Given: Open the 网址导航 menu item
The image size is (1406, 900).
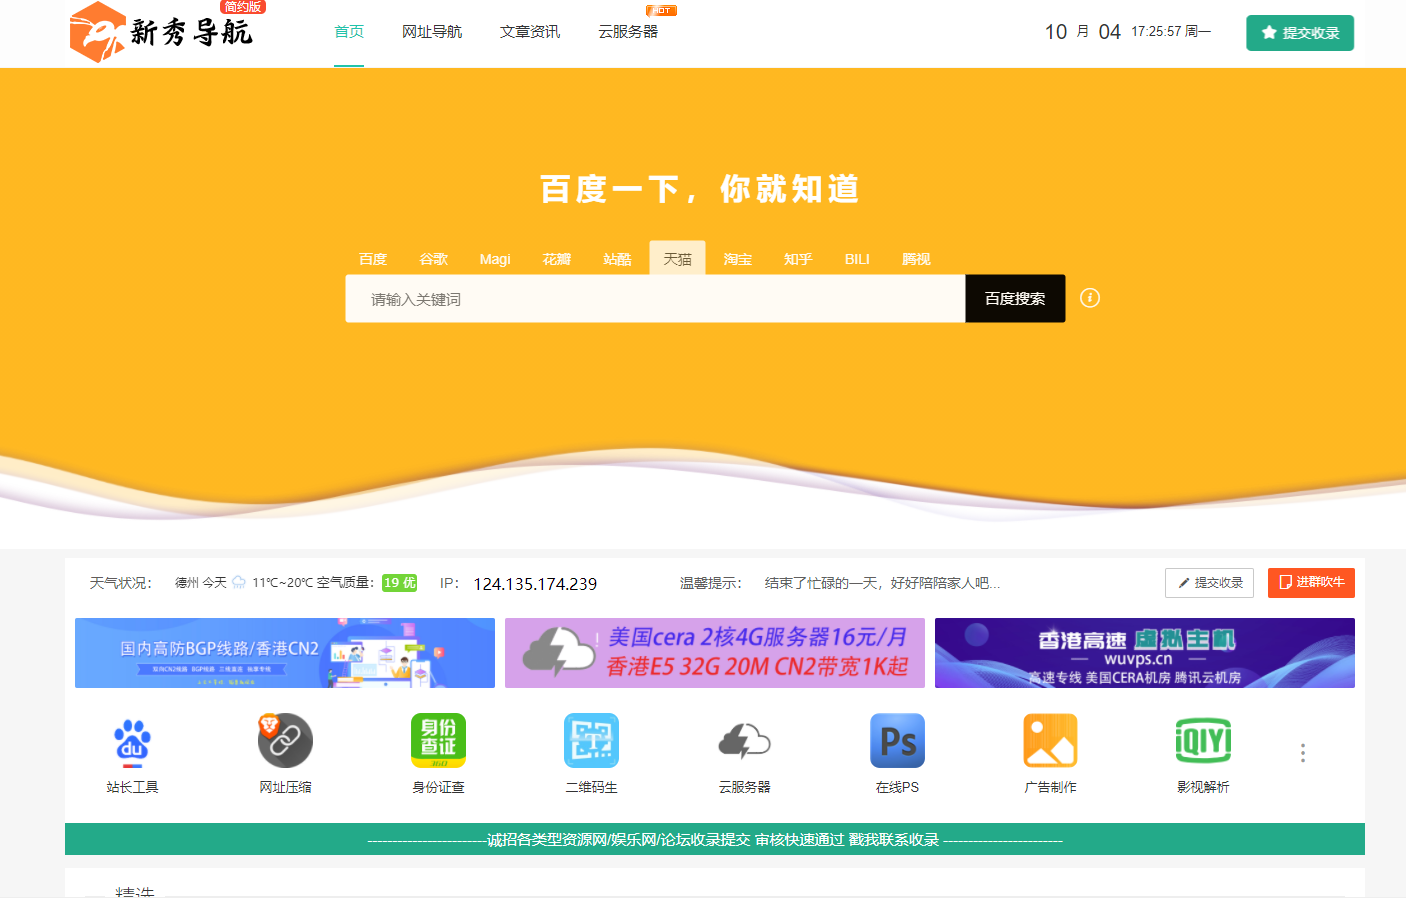Looking at the screenshot, I should click(x=430, y=31).
